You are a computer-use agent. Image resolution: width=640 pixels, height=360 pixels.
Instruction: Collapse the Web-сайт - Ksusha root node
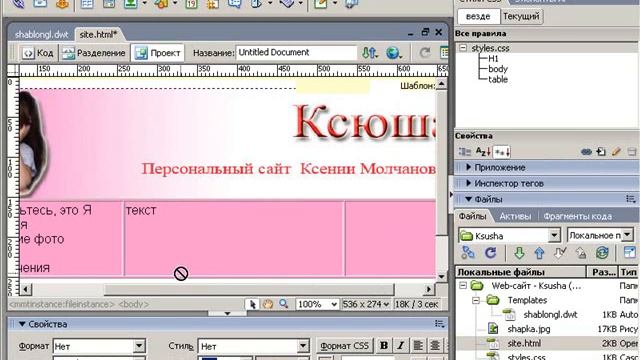[463, 285]
